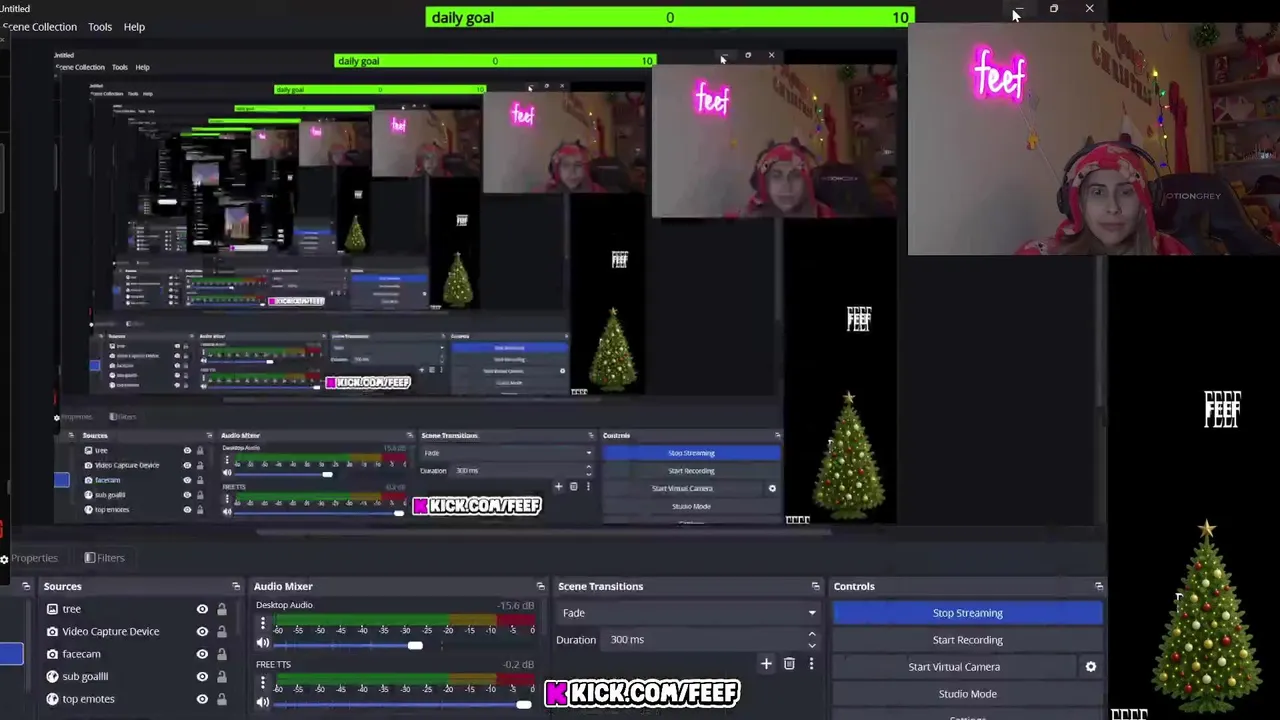Hide the top emotes source
Image resolution: width=1280 pixels, height=720 pixels.
click(x=202, y=699)
